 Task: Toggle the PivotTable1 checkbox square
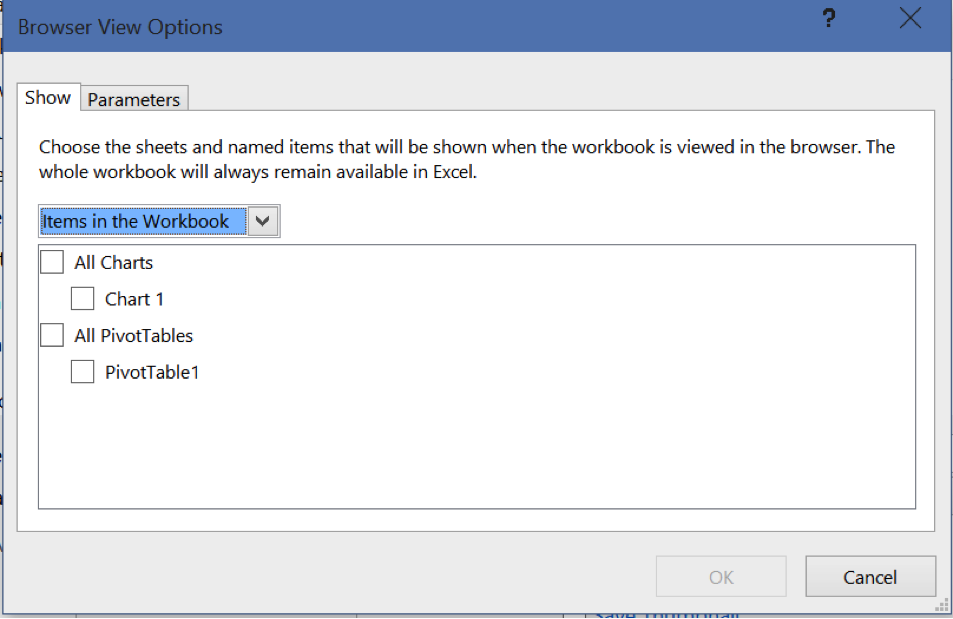(82, 372)
